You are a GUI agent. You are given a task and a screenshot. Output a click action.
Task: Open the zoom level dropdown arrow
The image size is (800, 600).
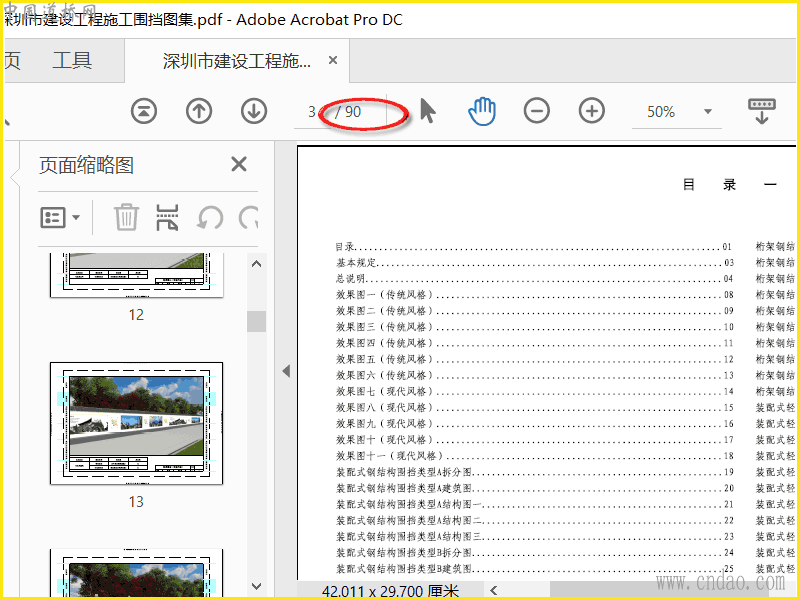pos(708,112)
